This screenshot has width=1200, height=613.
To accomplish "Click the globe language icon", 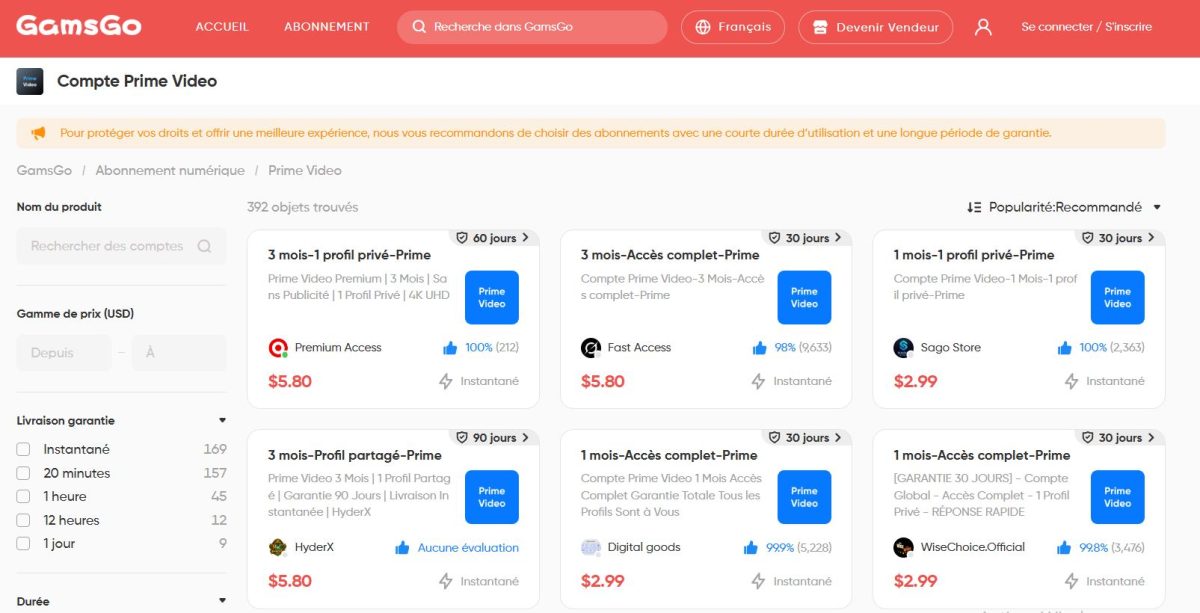I will 703,27.
